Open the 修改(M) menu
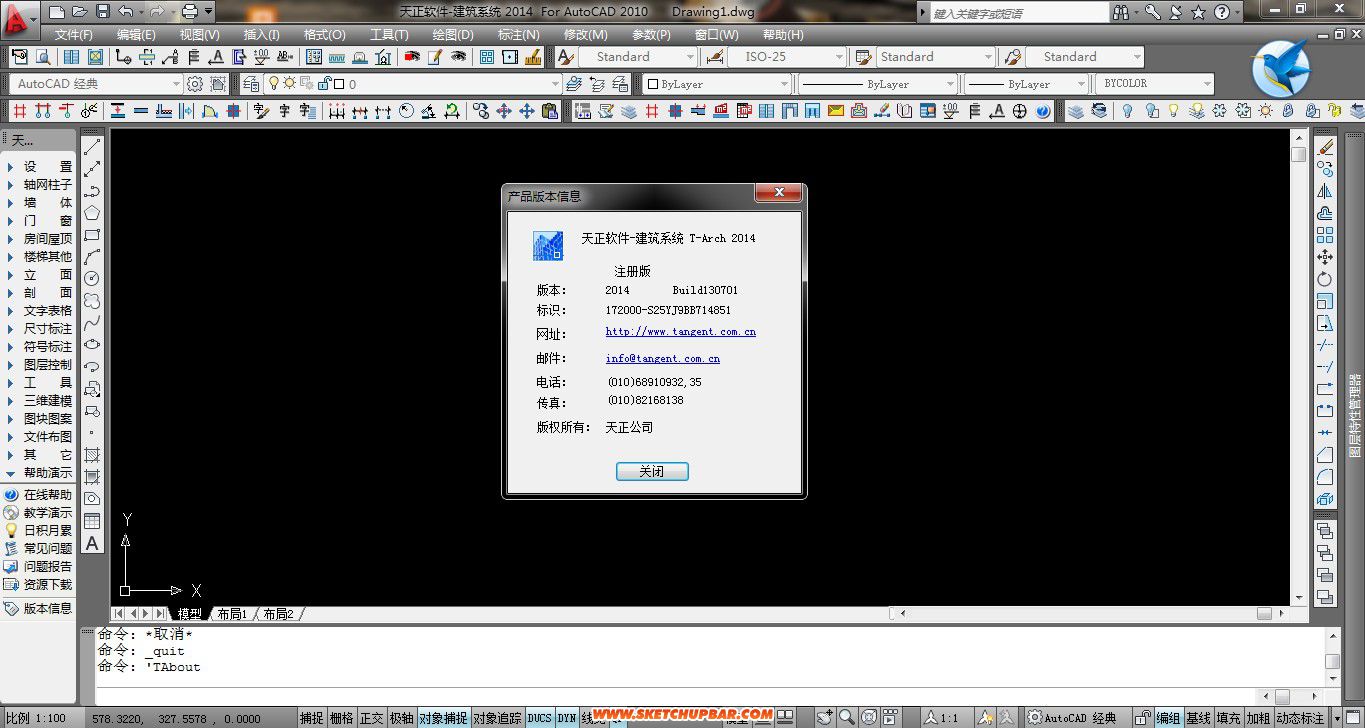Screen dimensions: 1365x728 click(585, 35)
